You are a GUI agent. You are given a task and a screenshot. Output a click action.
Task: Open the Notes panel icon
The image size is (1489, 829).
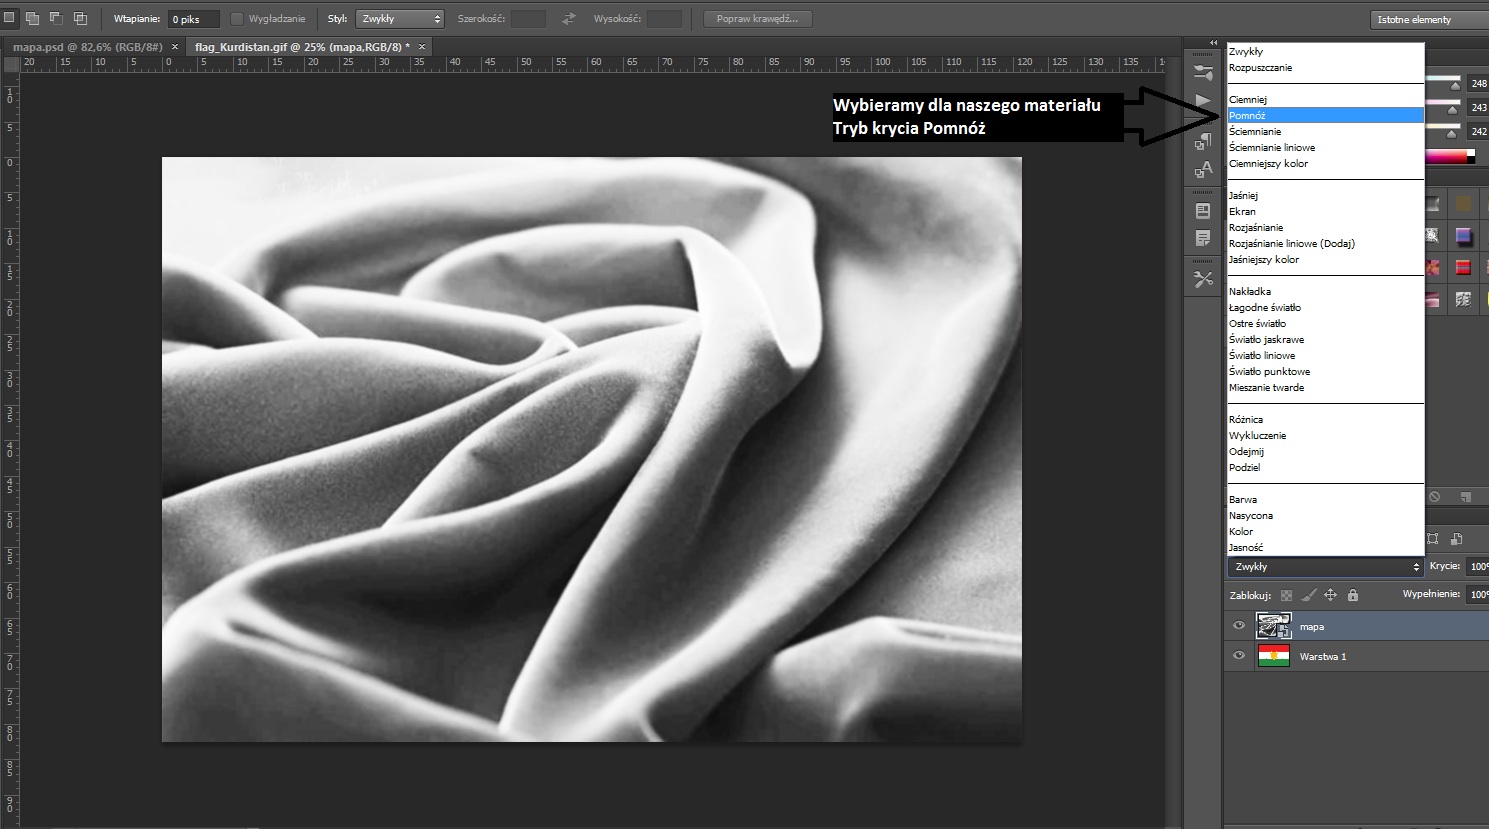(x=1203, y=238)
